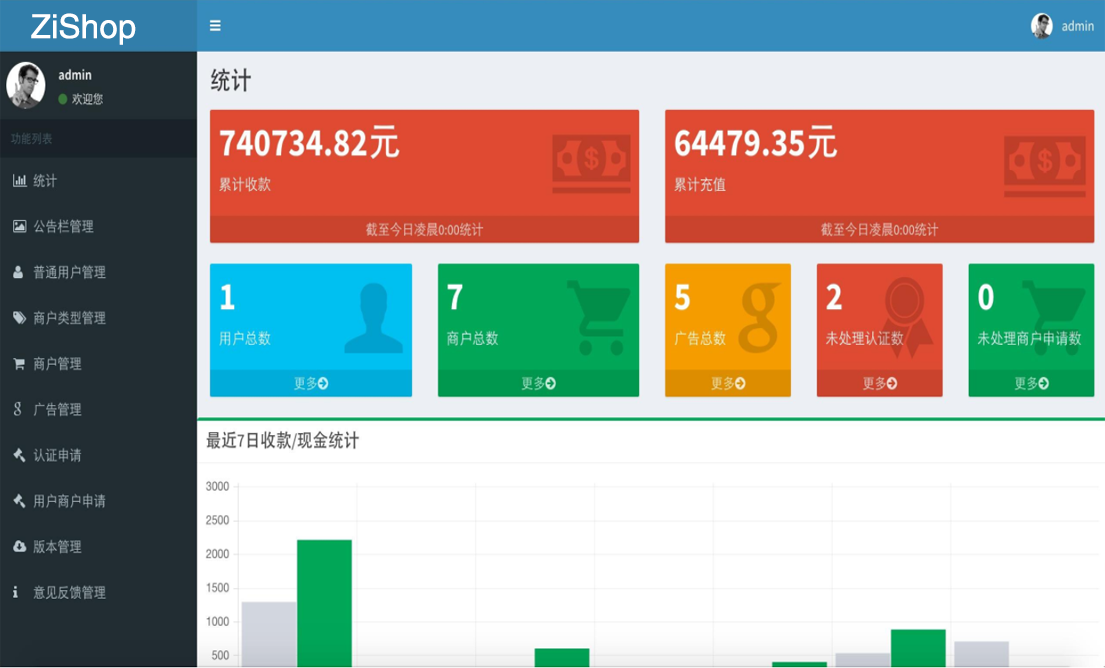
Task: Click the 公告栏管理 picture icon
Action: click(20, 226)
